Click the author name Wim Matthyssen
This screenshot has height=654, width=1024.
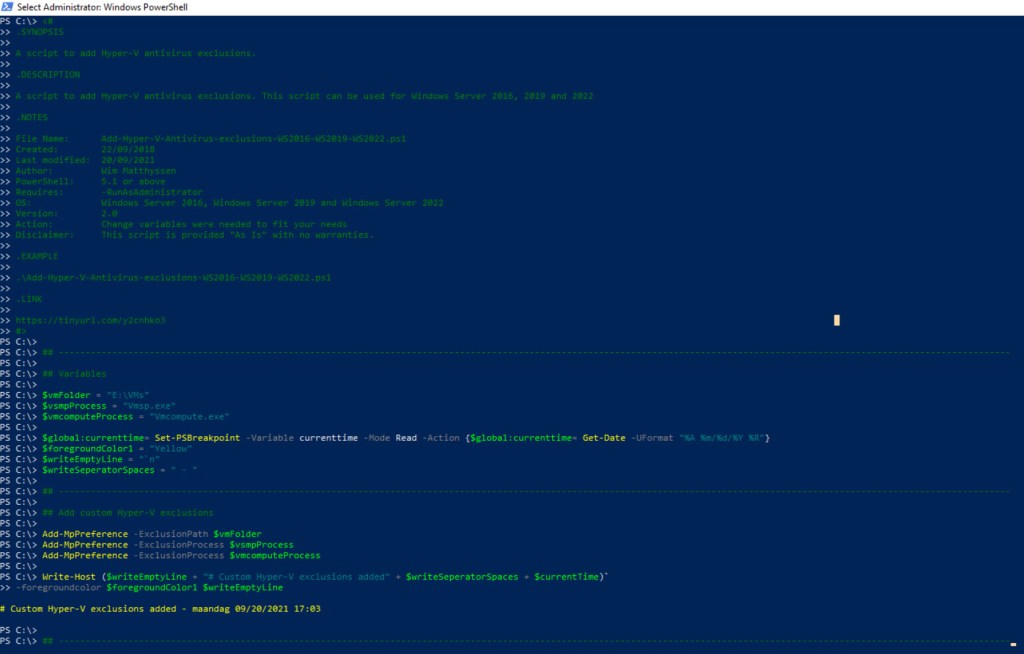tap(138, 171)
